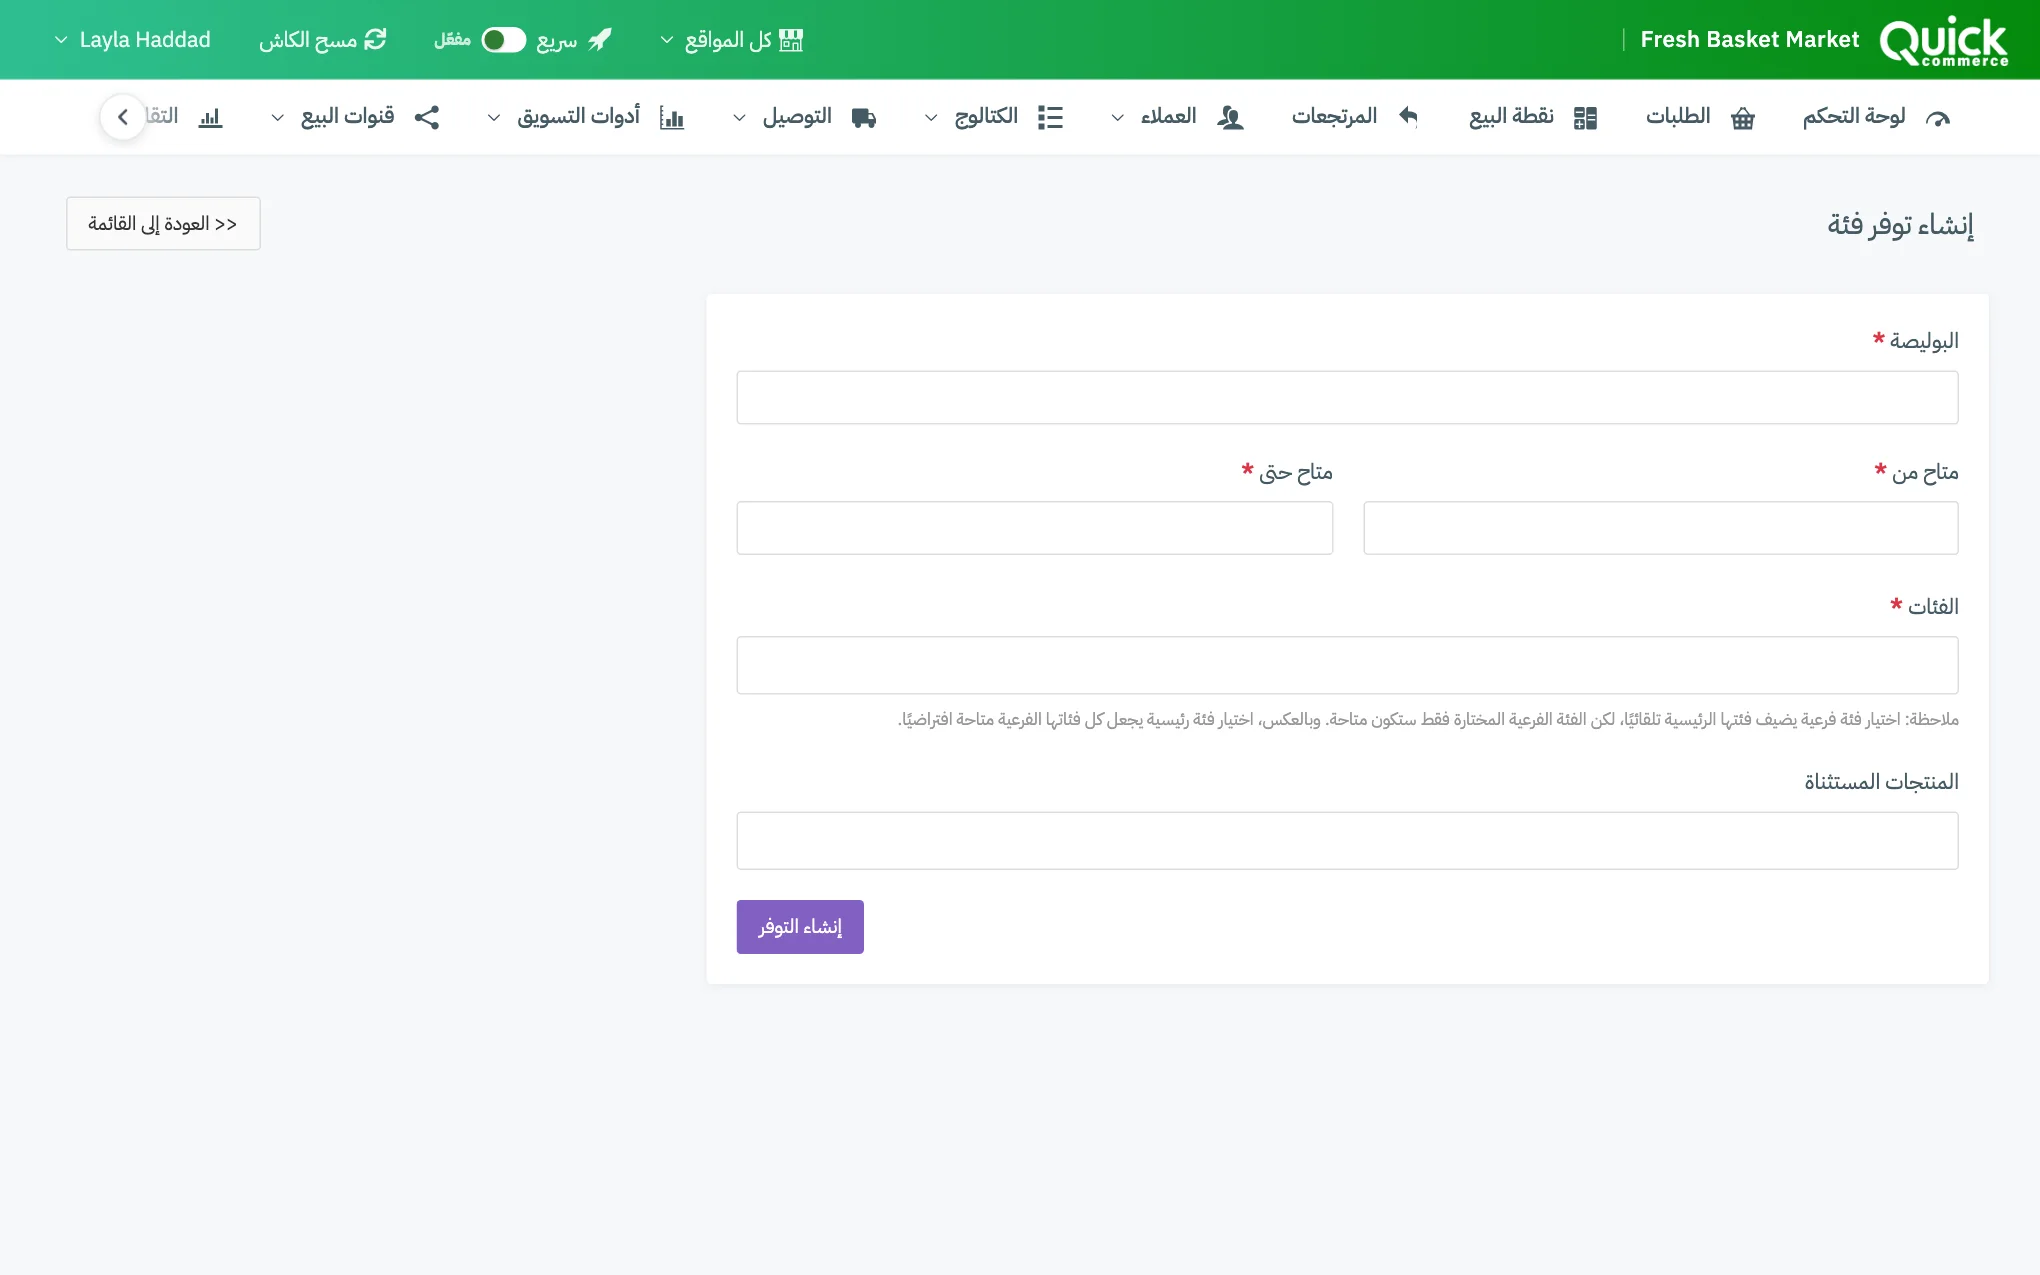Click the customers person icon

point(1230,118)
